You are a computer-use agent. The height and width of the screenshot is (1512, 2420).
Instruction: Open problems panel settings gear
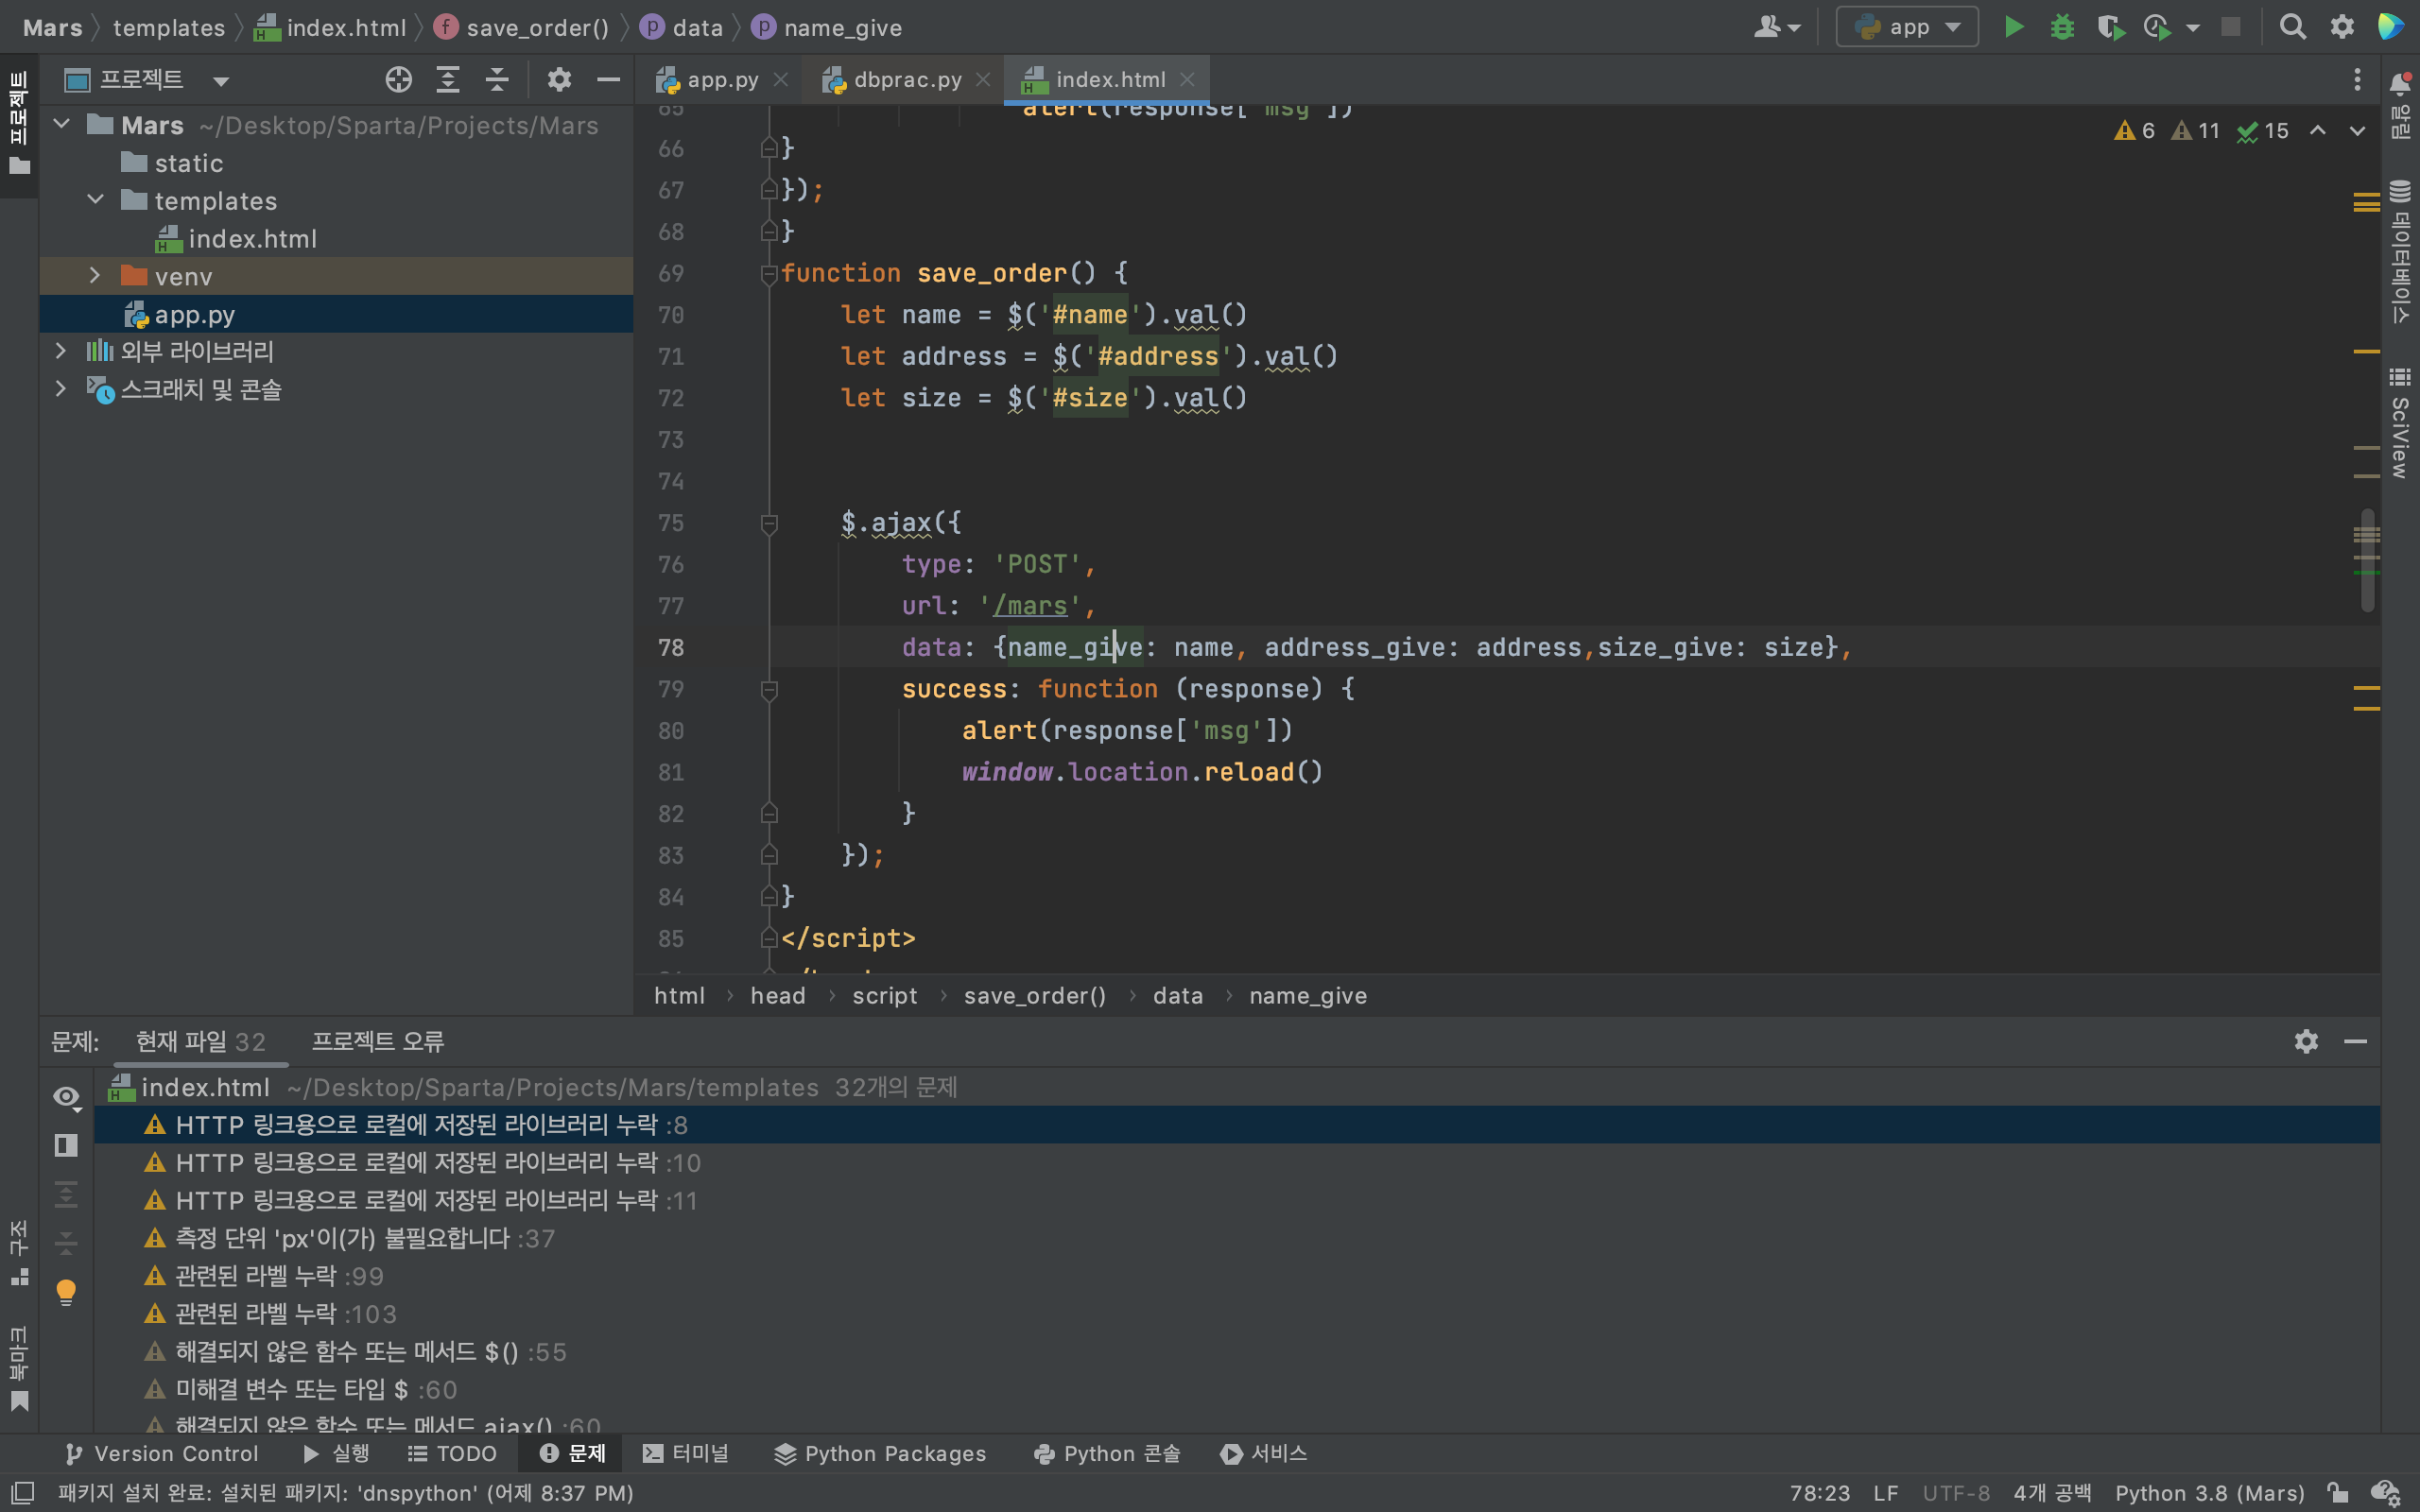[2306, 1041]
